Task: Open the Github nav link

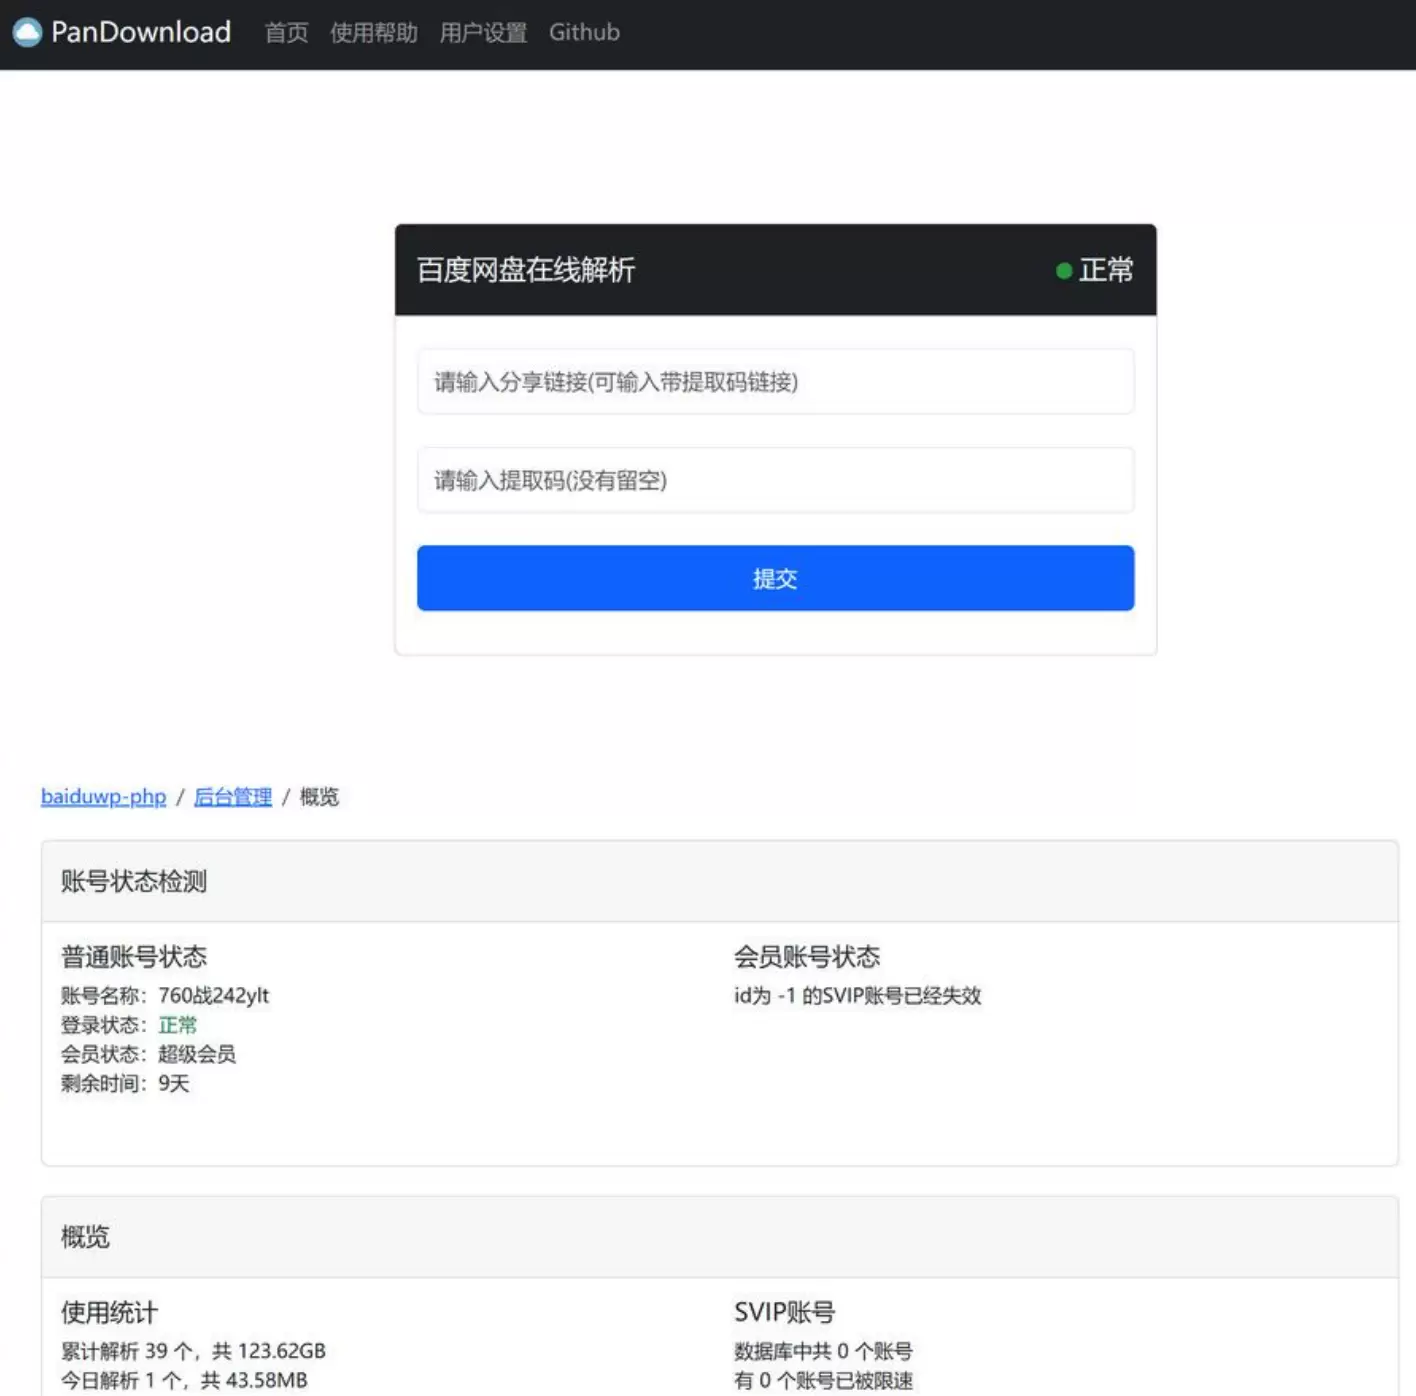Action: (x=584, y=33)
